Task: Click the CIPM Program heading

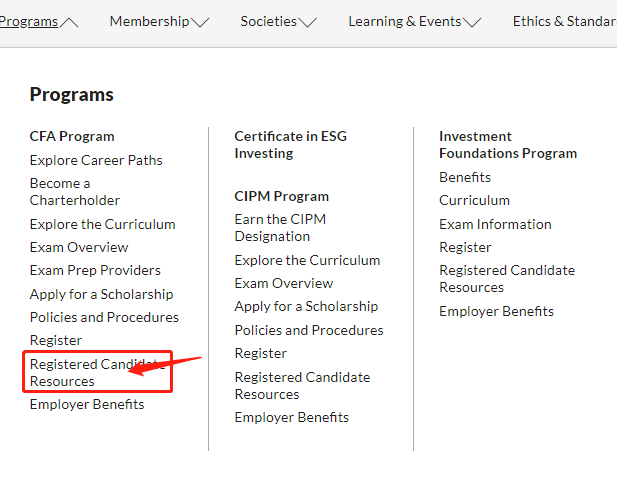Action: (282, 196)
